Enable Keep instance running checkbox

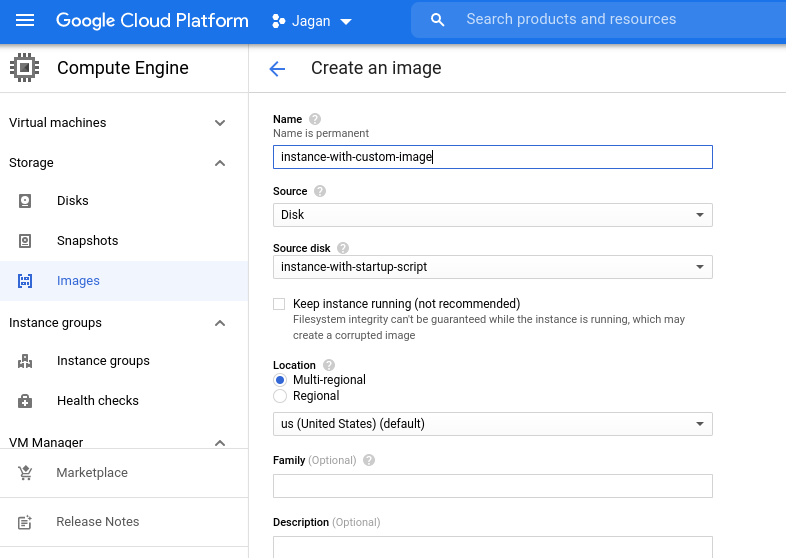point(279,304)
